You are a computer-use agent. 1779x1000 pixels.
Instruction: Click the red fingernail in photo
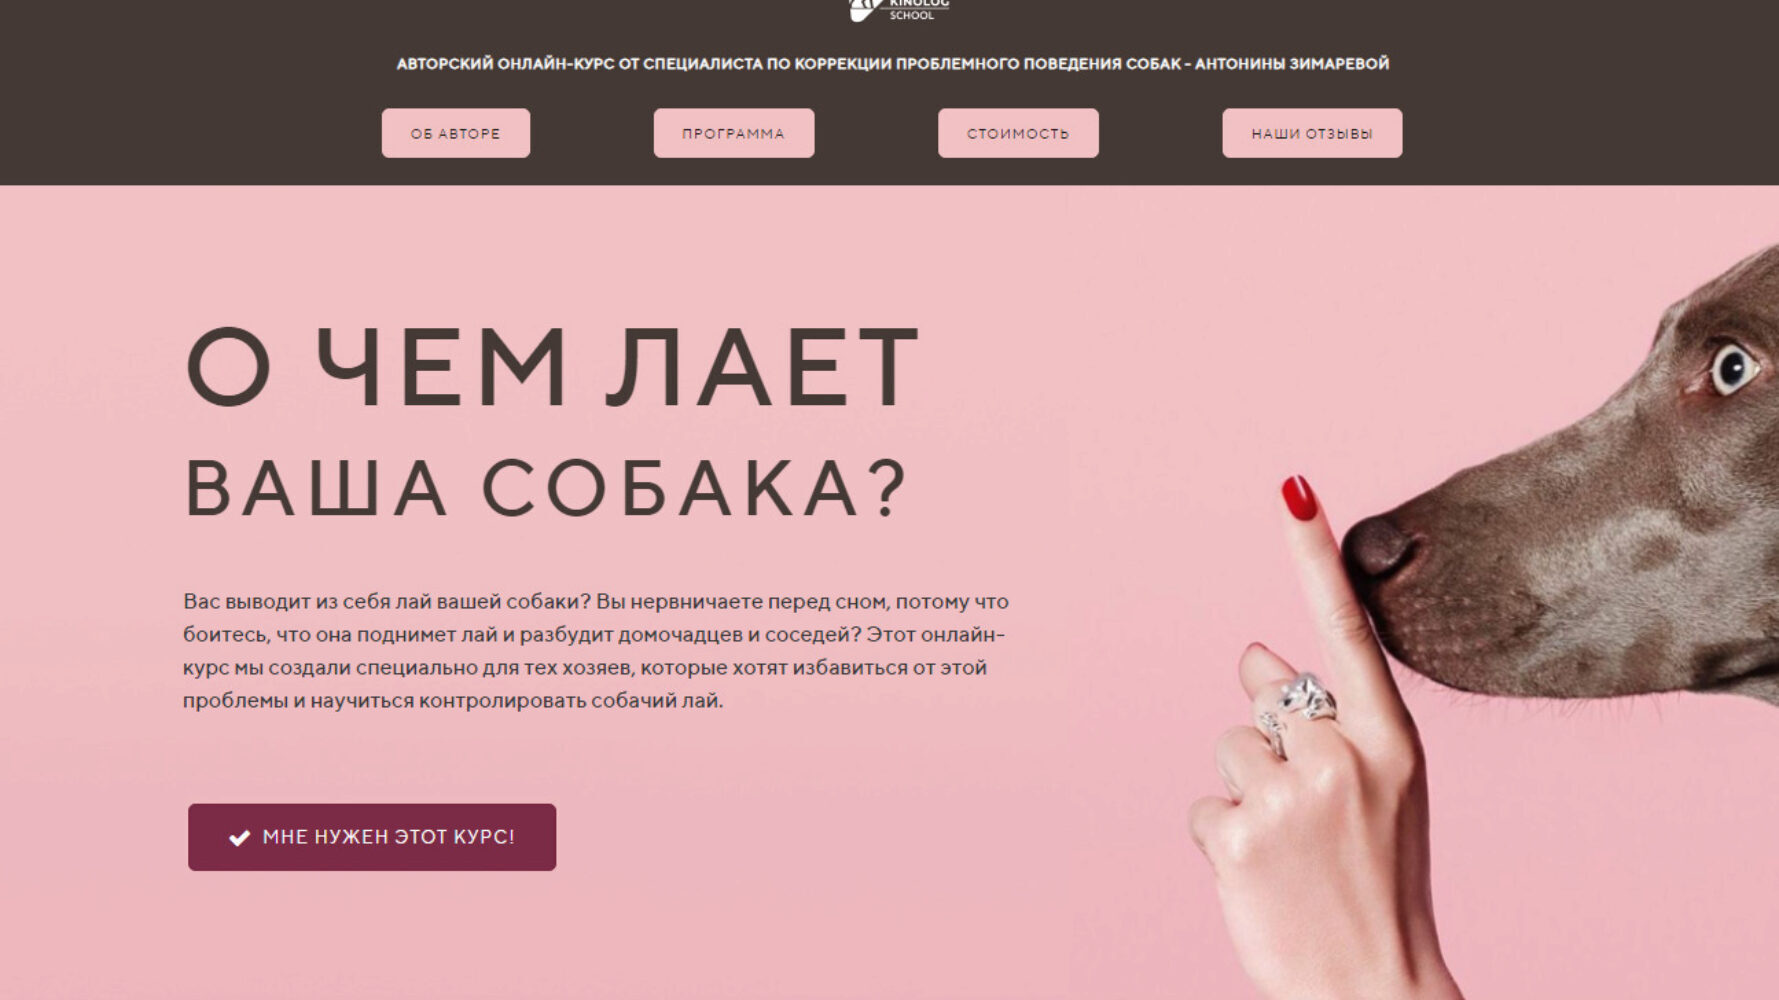pyautogui.click(x=1300, y=497)
